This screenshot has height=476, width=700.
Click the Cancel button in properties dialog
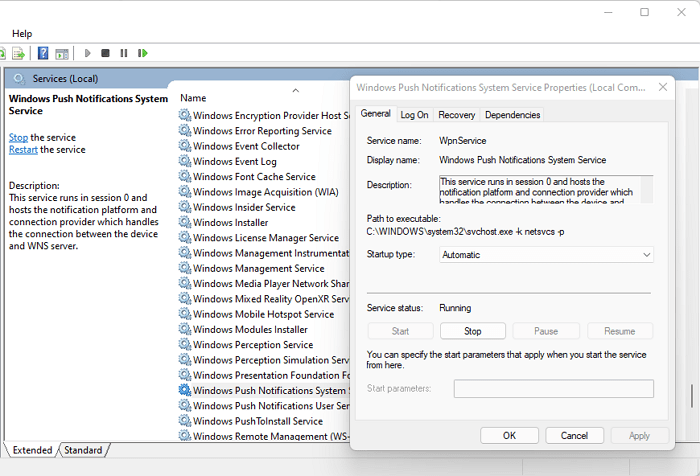574,436
